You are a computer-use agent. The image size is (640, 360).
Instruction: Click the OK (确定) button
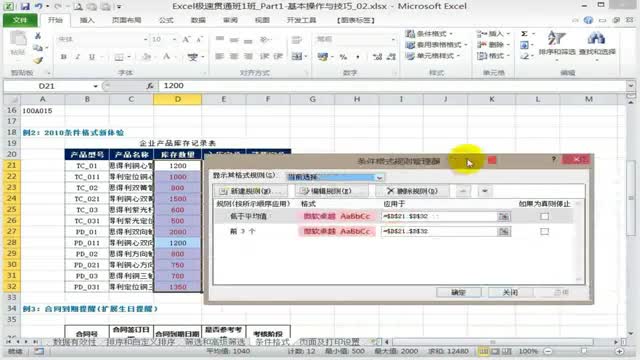[458, 292]
